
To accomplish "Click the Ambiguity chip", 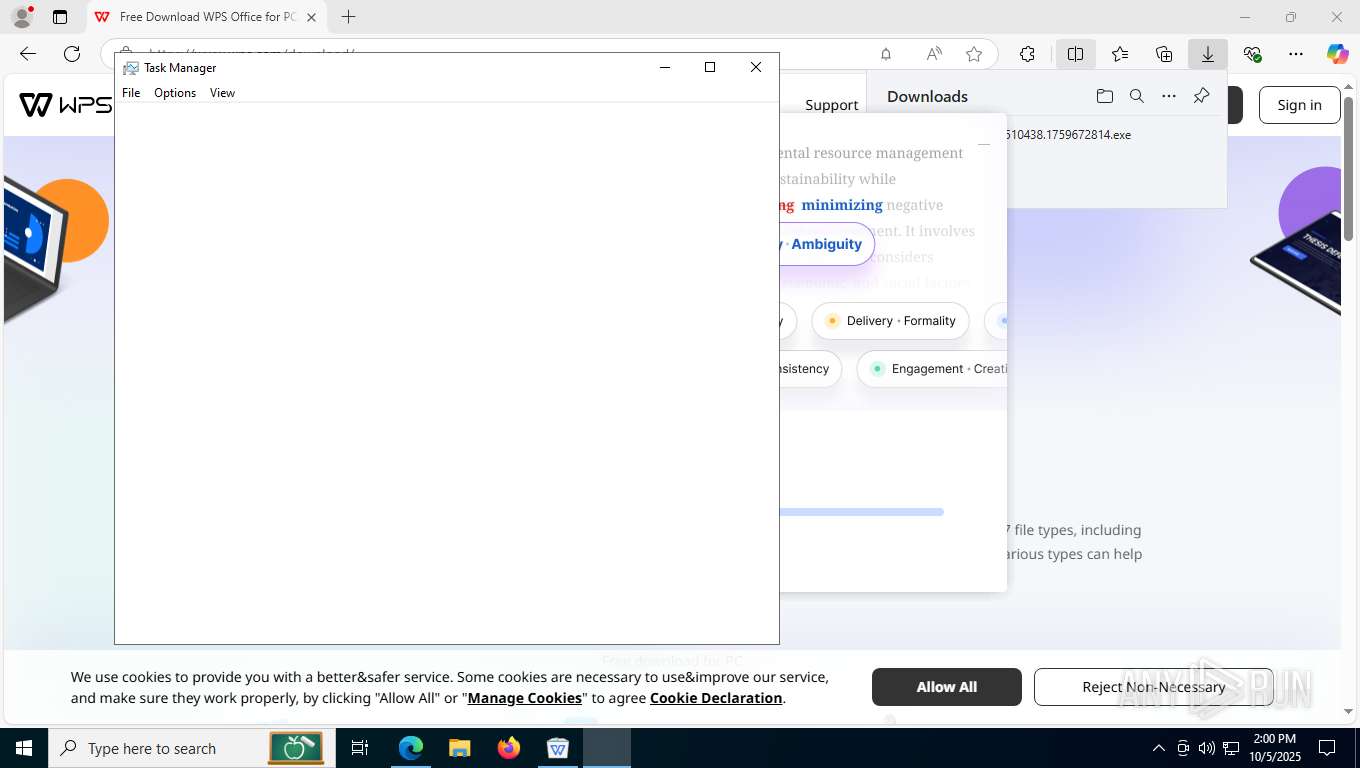I will click(826, 244).
